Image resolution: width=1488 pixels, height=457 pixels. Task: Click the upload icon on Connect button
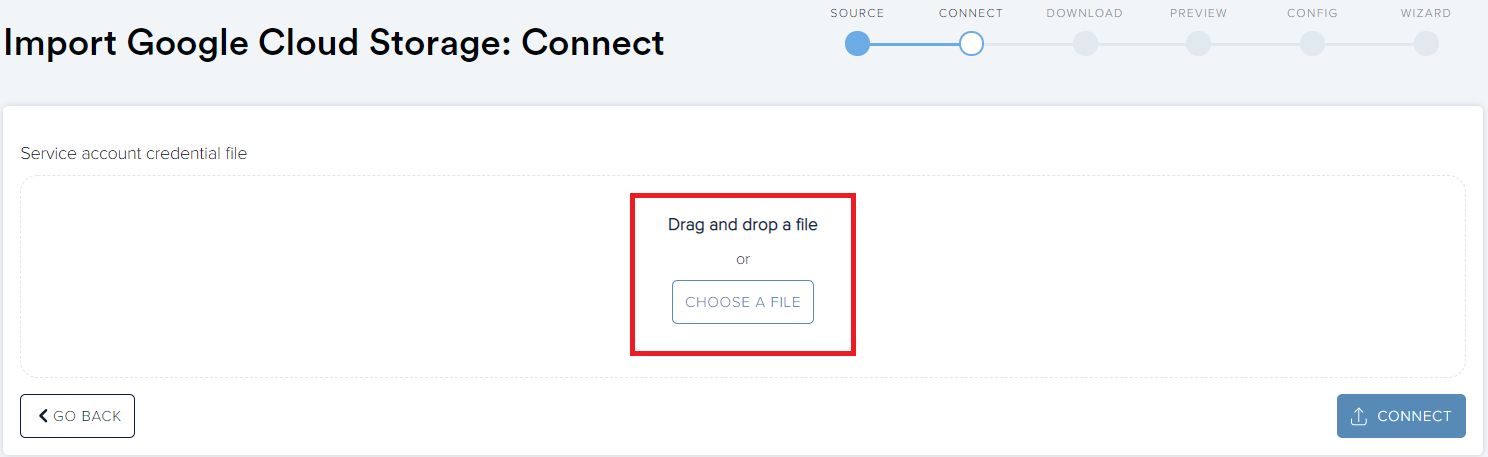coord(1359,417)
